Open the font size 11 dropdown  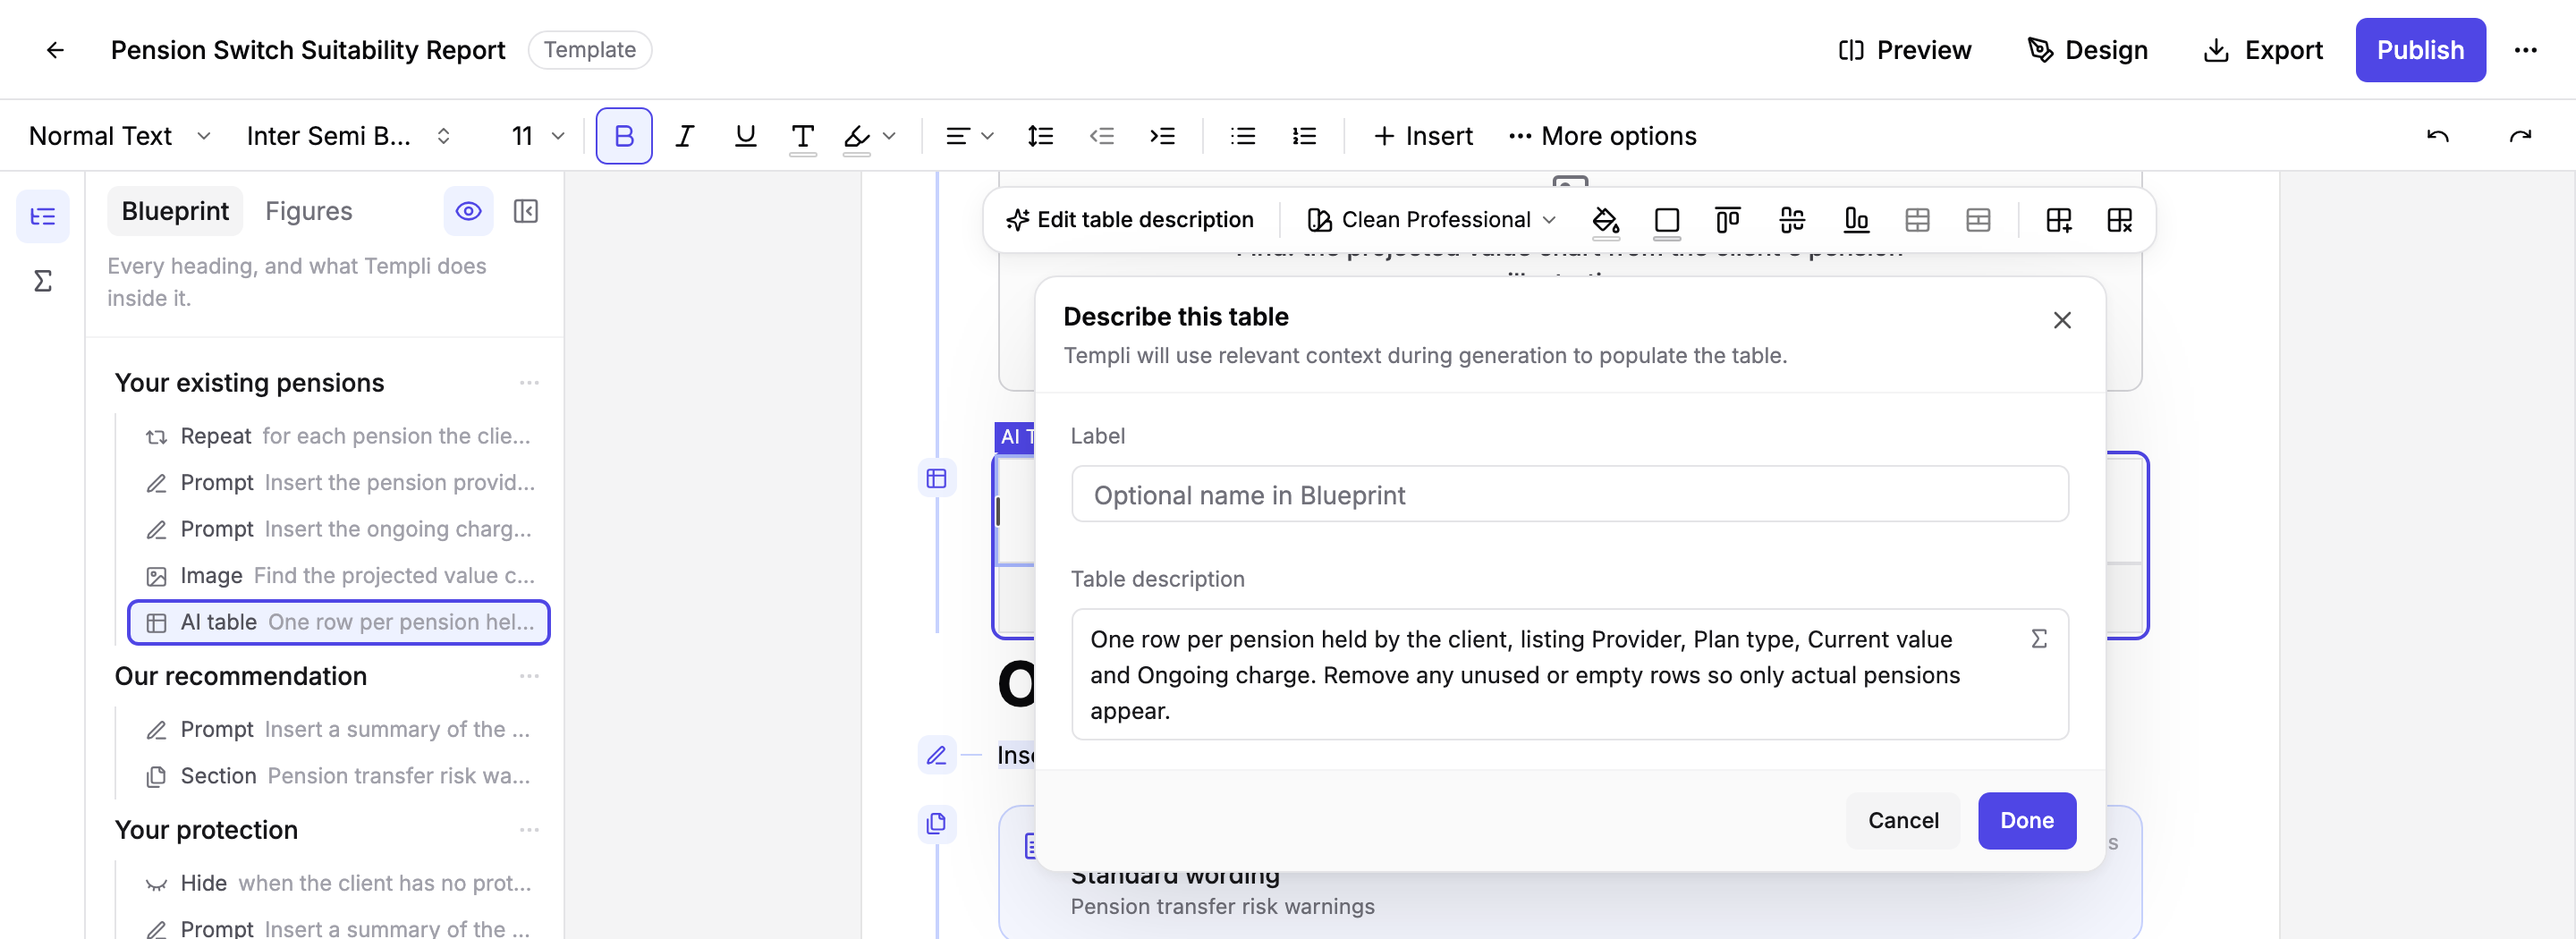[x=538, y=136]
